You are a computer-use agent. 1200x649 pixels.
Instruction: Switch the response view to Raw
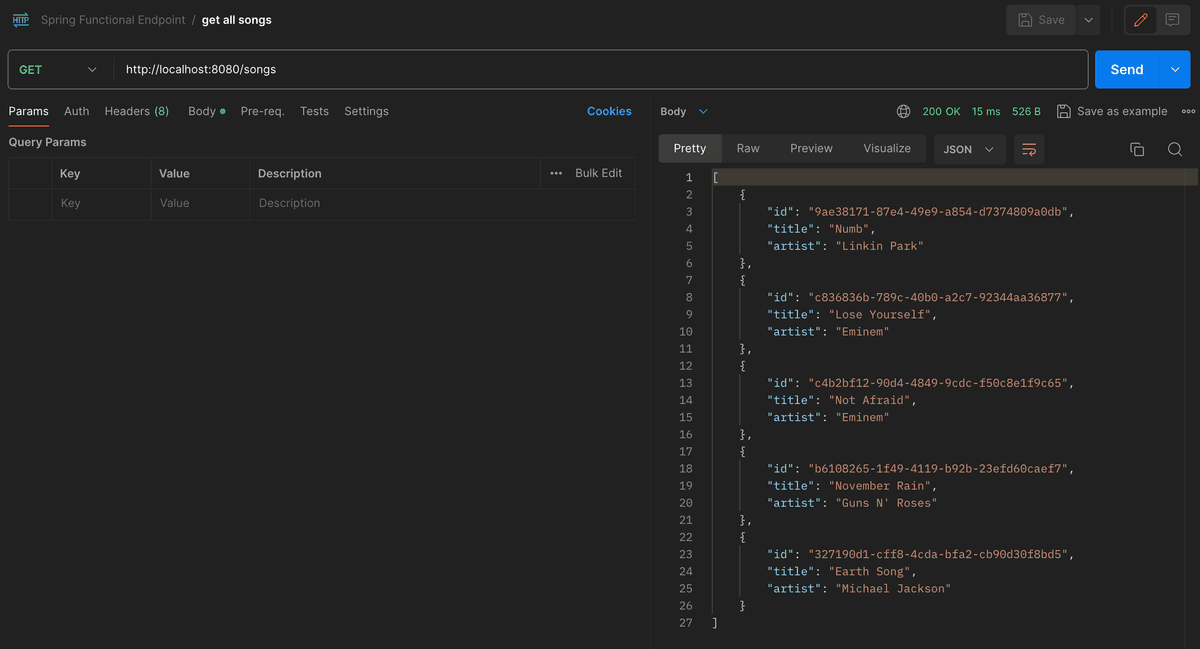[748, 147]
